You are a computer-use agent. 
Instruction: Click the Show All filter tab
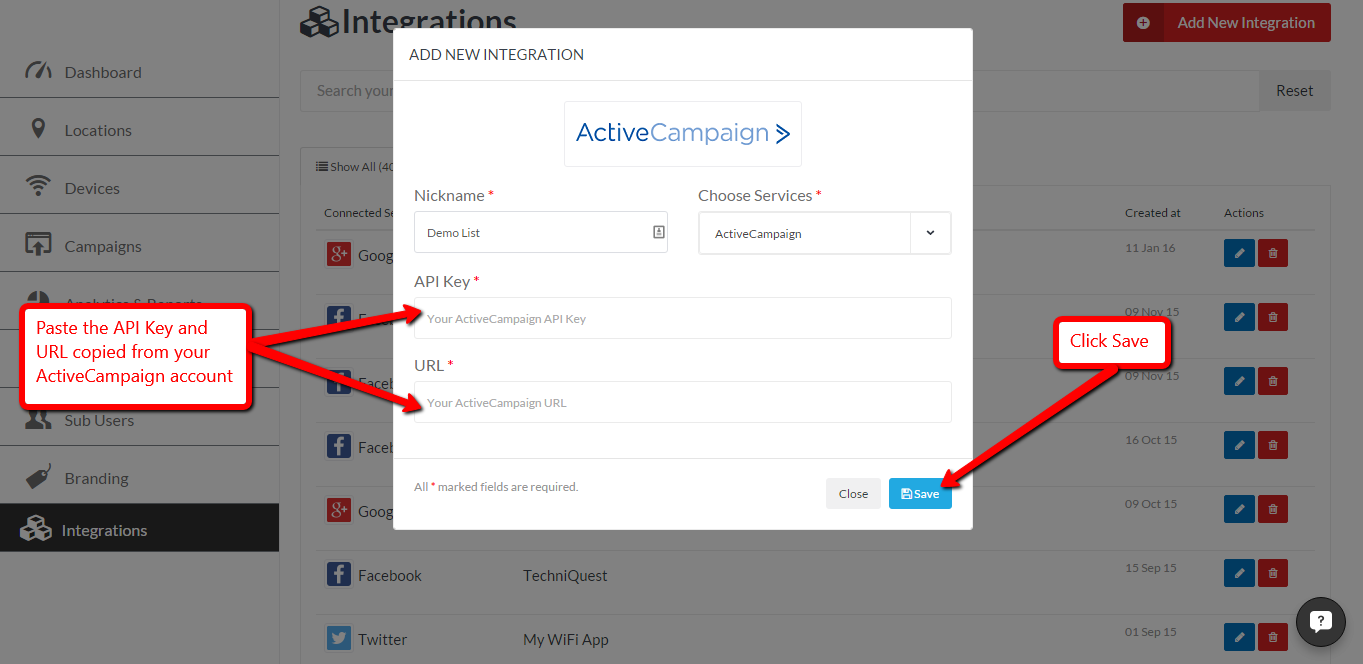point(355,166)
